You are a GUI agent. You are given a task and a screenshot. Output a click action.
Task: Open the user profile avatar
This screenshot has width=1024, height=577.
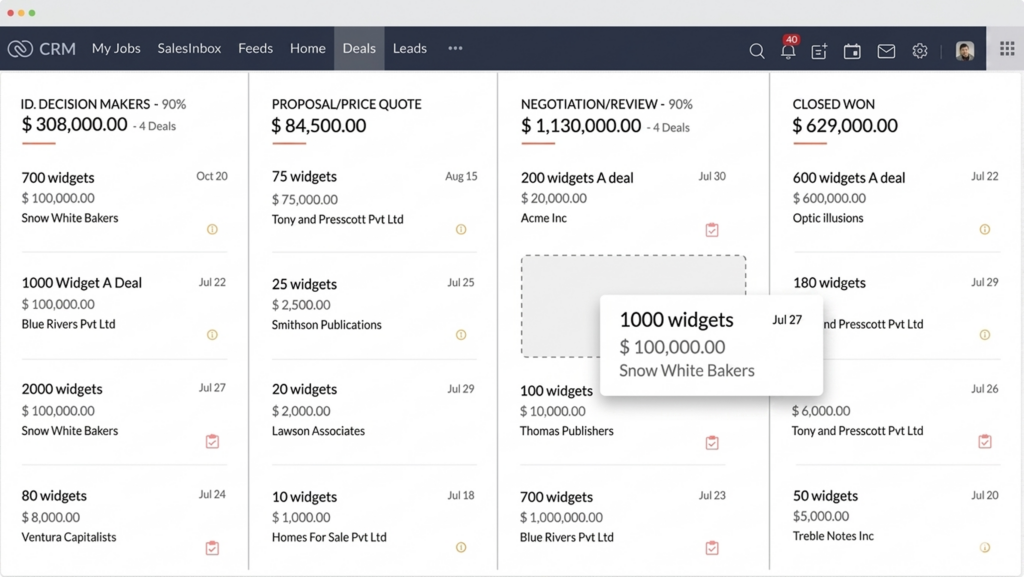pyautogui.click(x=965, y=50)
